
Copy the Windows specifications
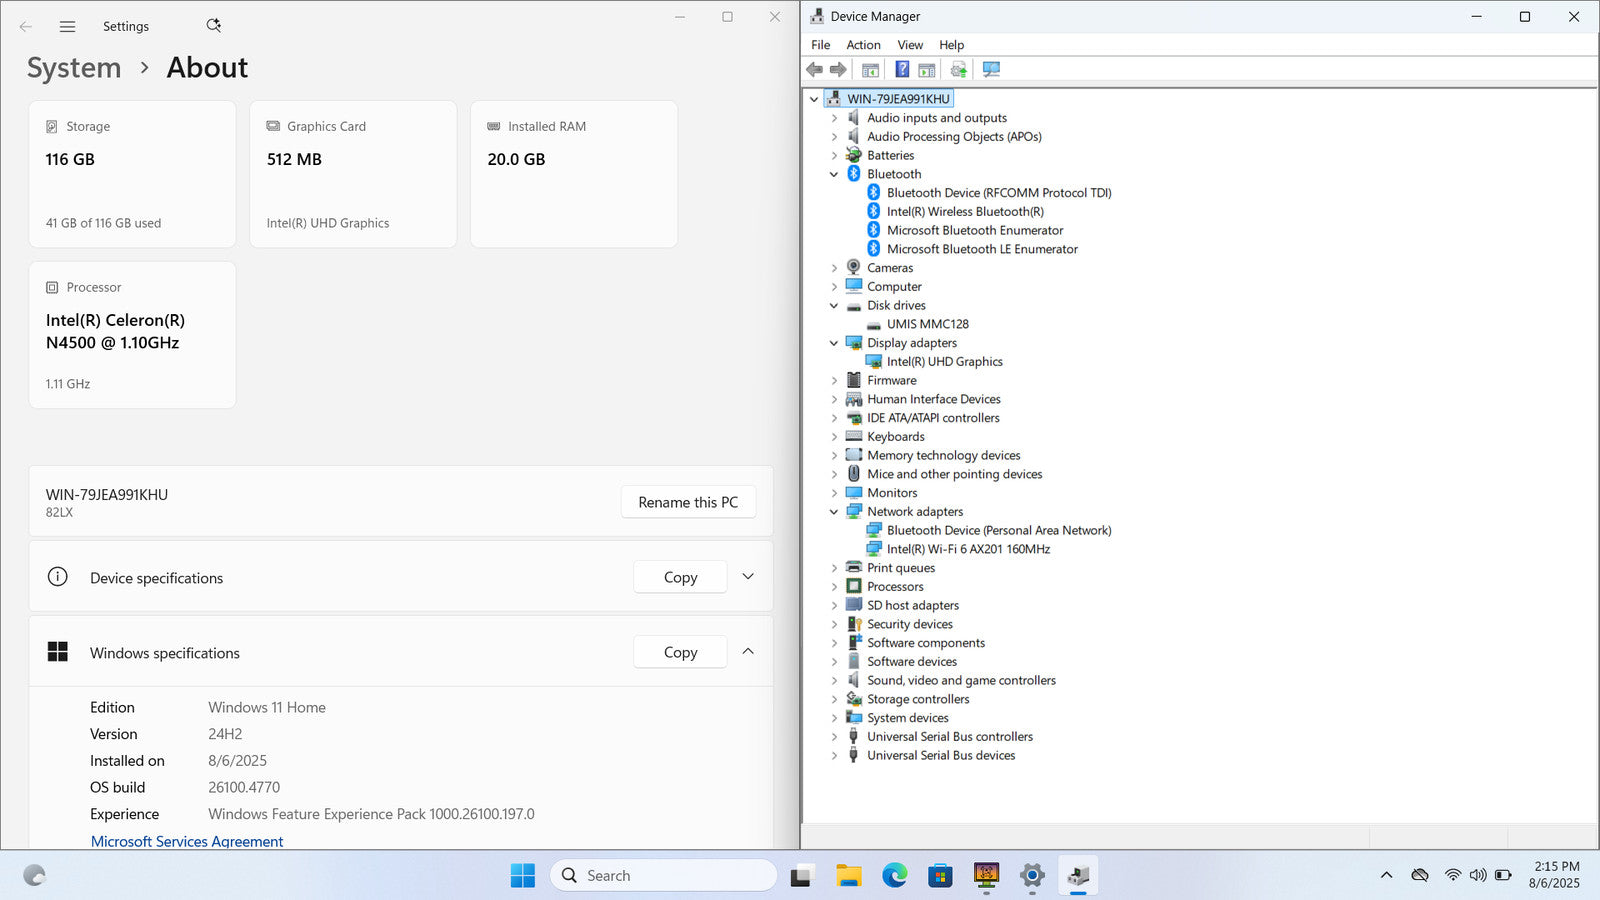tap(680, 652)
